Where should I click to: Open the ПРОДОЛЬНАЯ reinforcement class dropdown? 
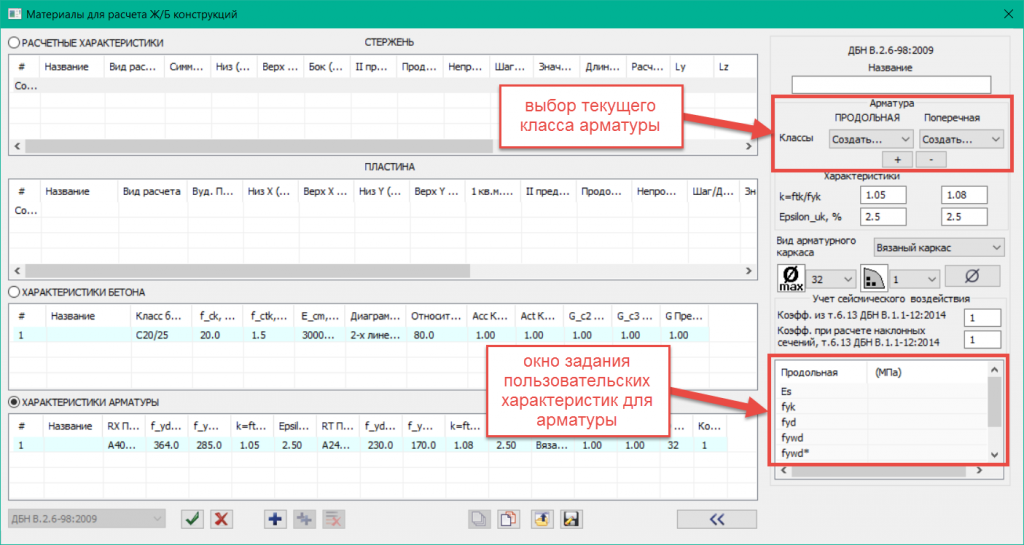click(x=872, y=139)
